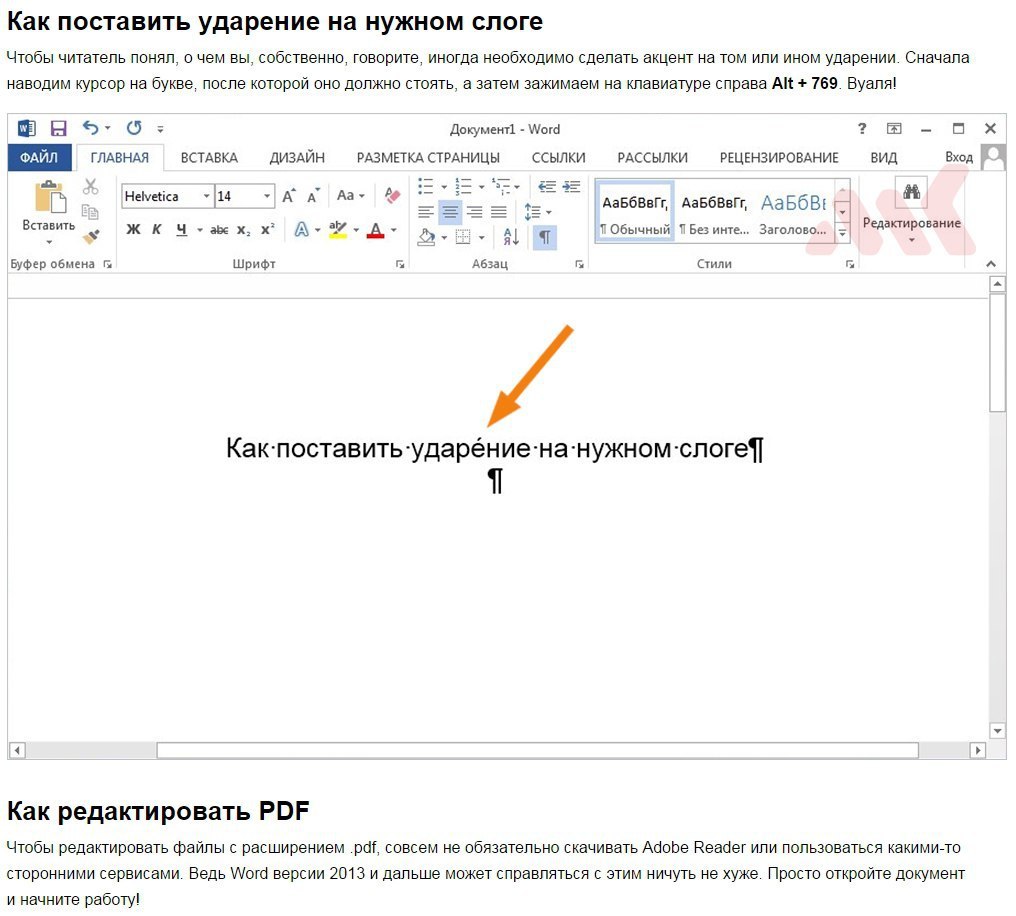Open the Редактирование binoculars icon

point(912,192)
